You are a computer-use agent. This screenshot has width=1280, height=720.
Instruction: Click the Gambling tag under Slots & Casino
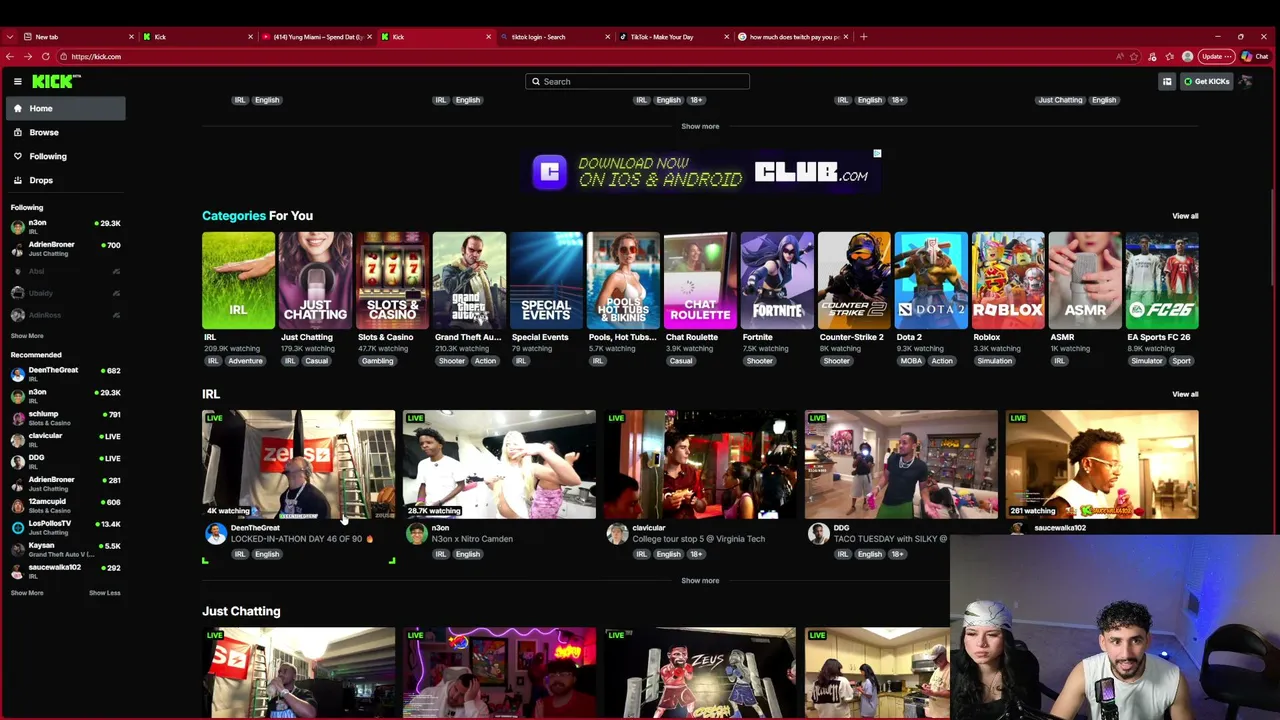pos(377,361)
